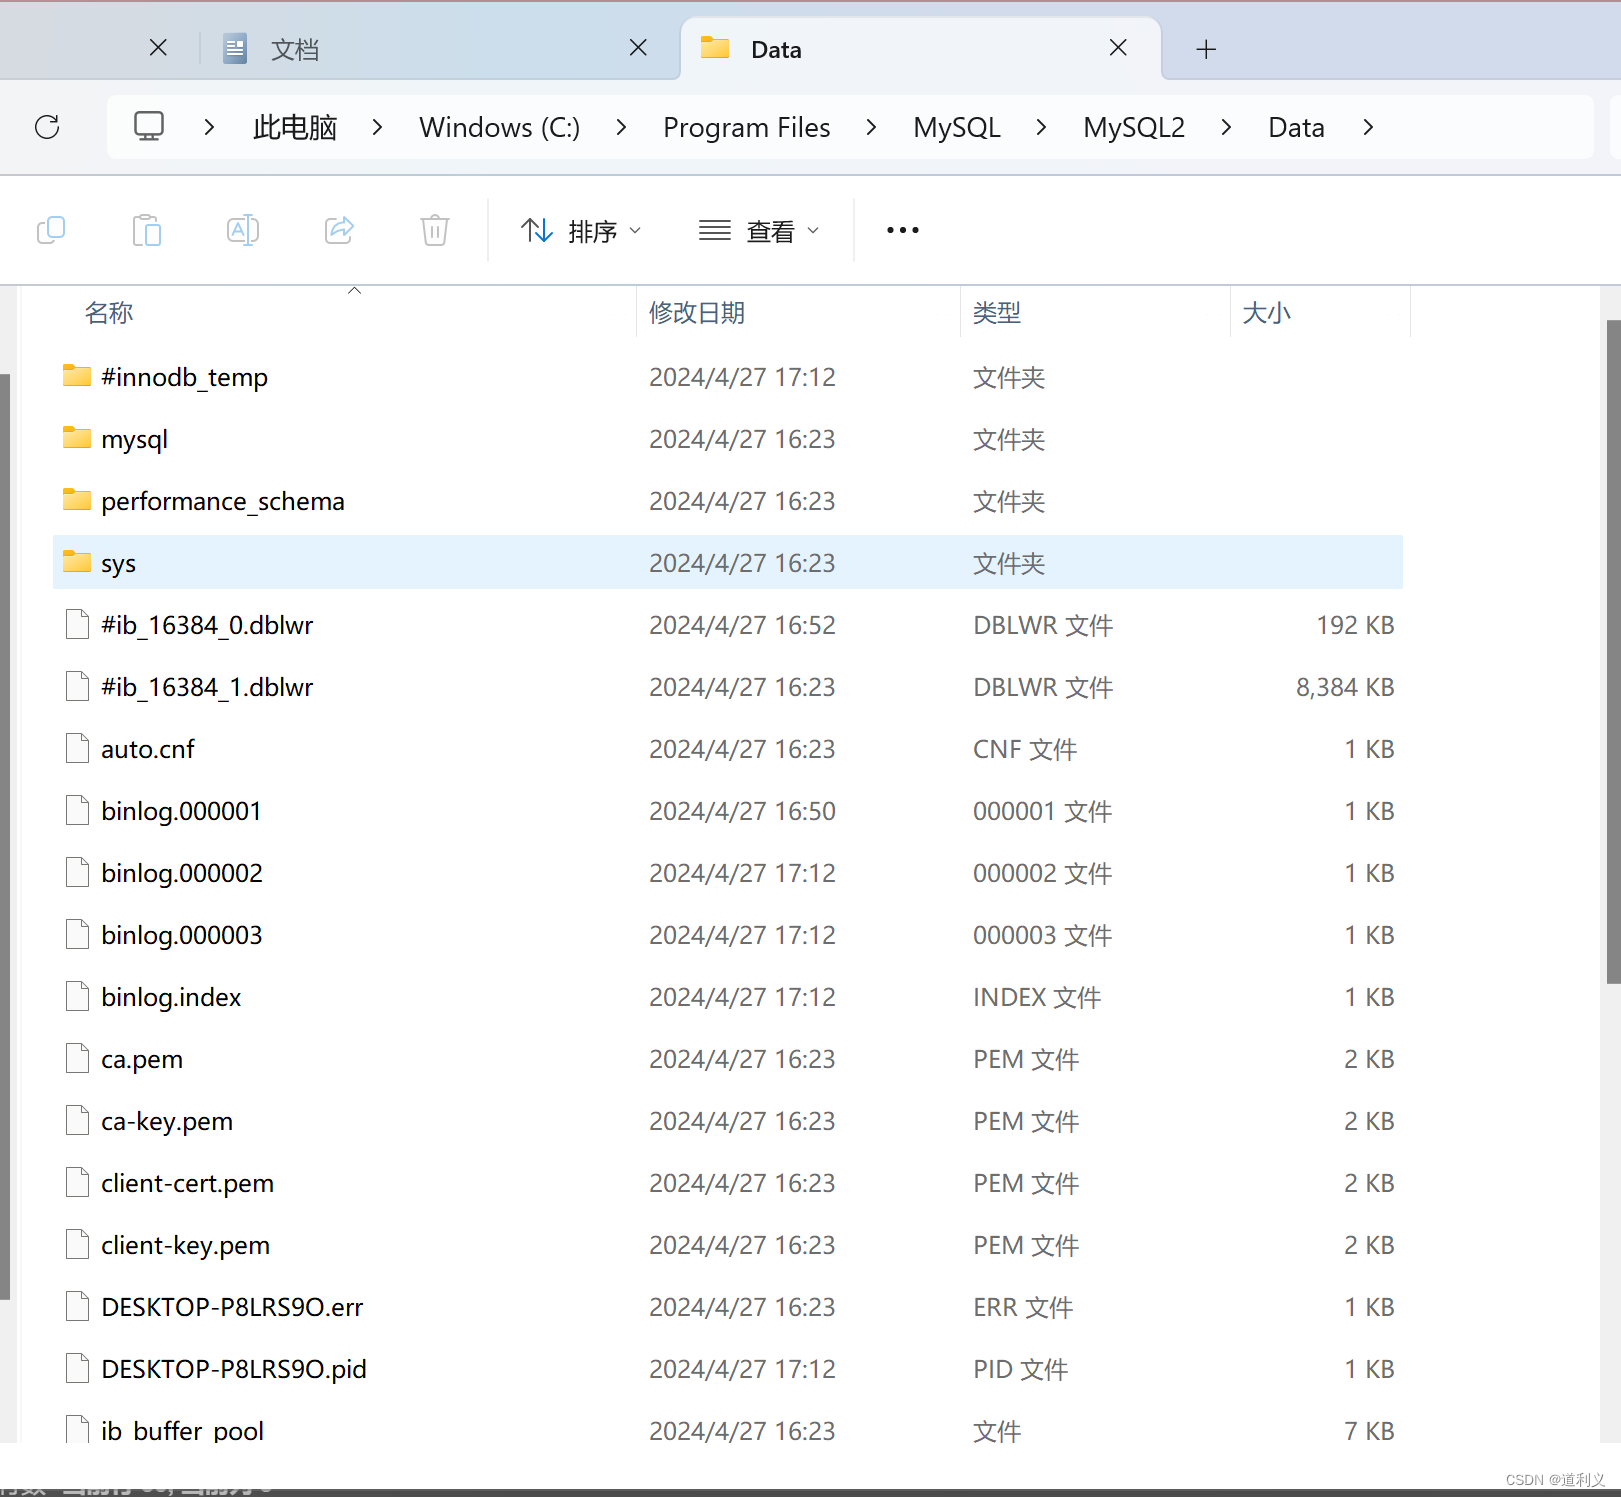Image resolution: width=1621 pixels, height=1497 pixels.
Task: Click the CNF 文件 type cell
Action: (x=1025, y=749)
